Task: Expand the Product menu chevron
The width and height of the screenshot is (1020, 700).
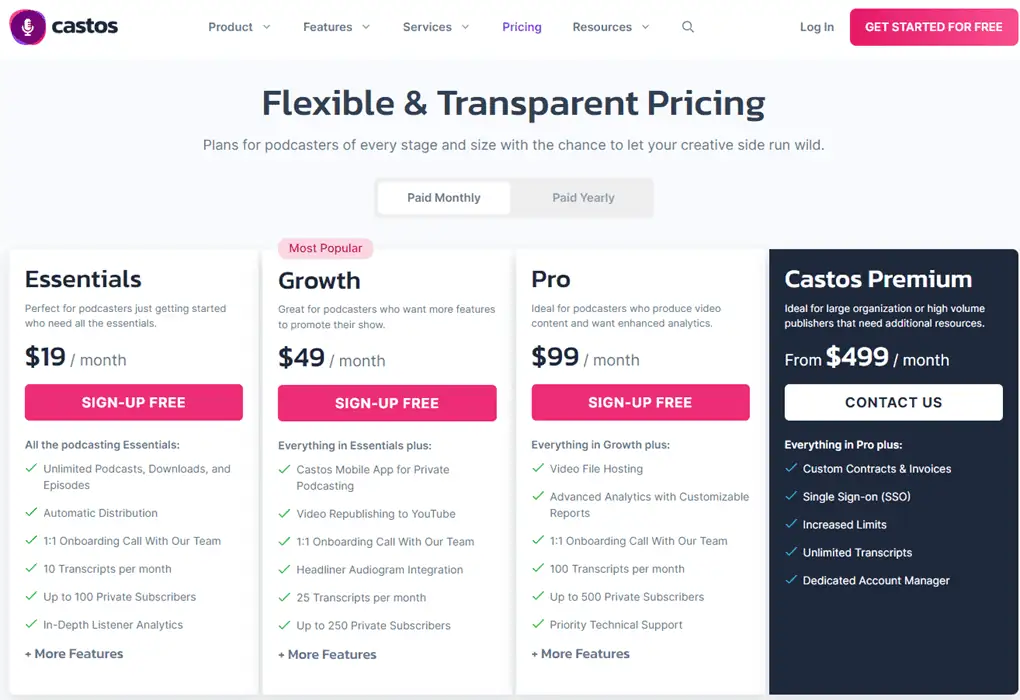Action: click(x=267, y=27)
